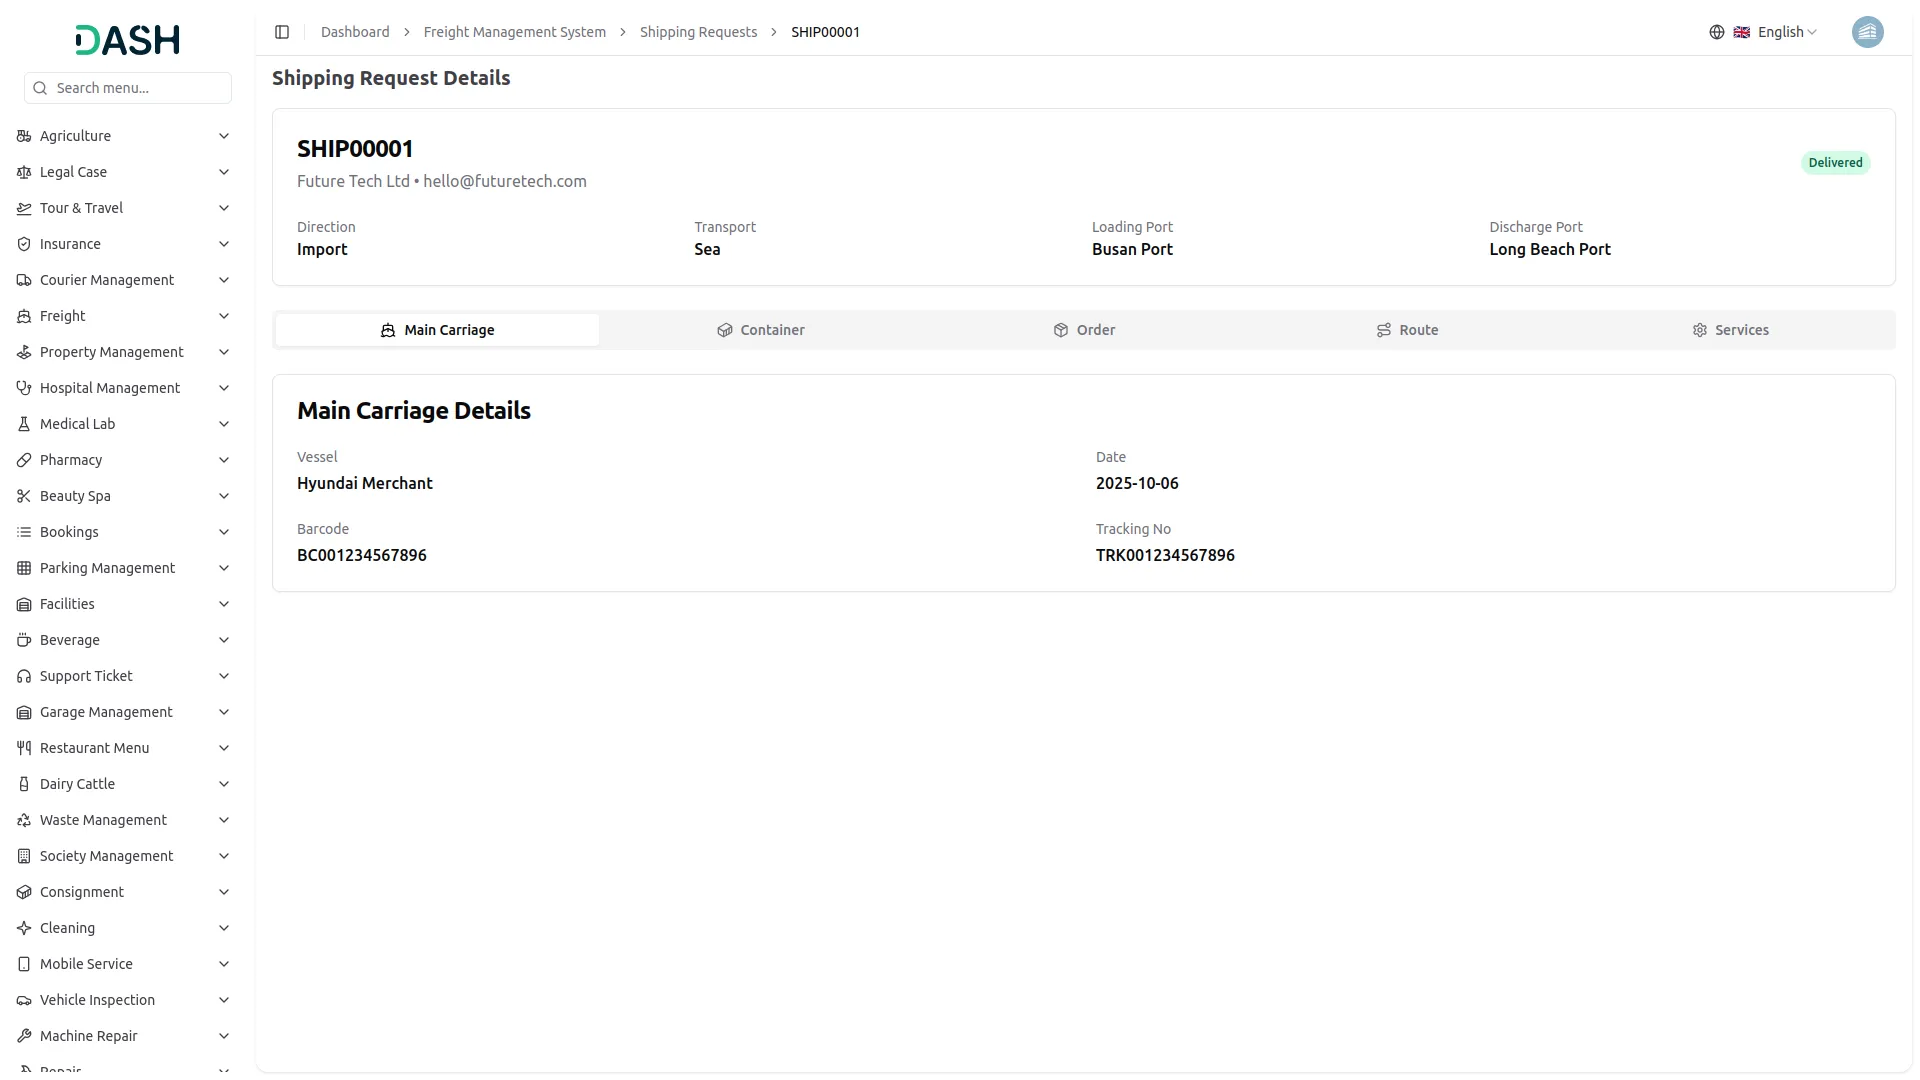
Task: Click the Legal Case scales icon
Action: pos(24,172)
